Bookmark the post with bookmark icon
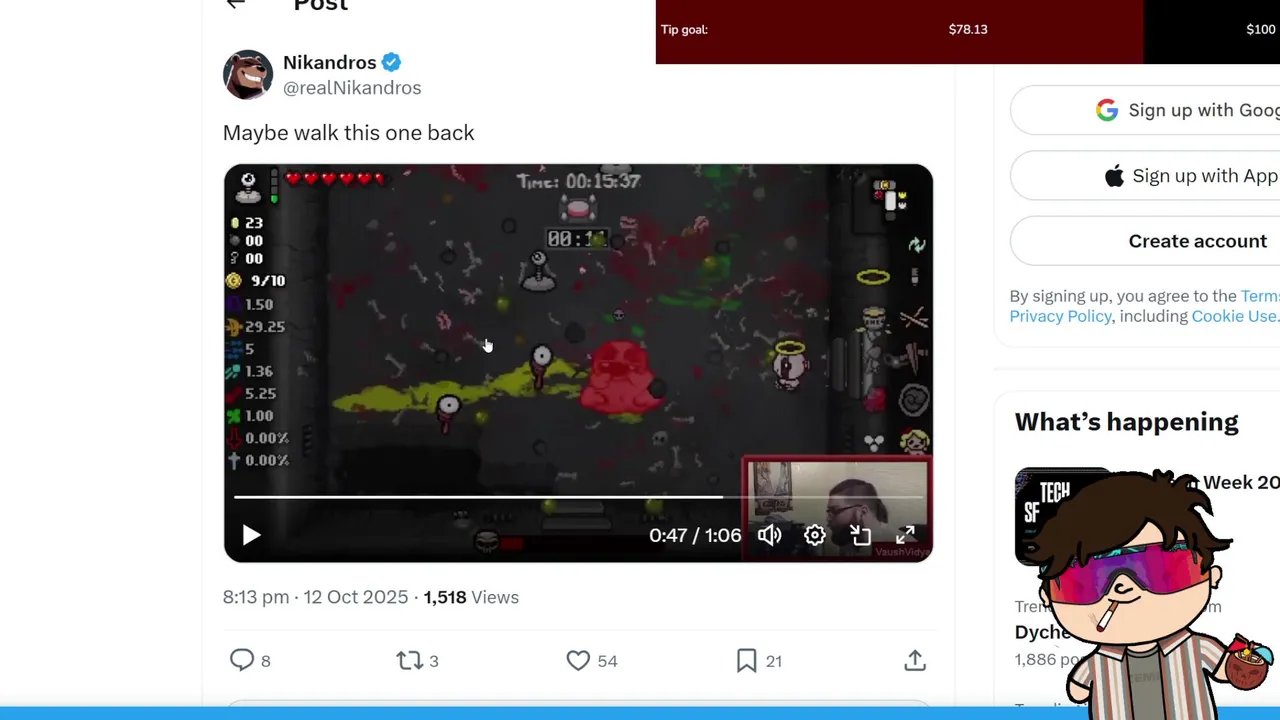This screenshot has width=1280, height=720. coord(746,660)
